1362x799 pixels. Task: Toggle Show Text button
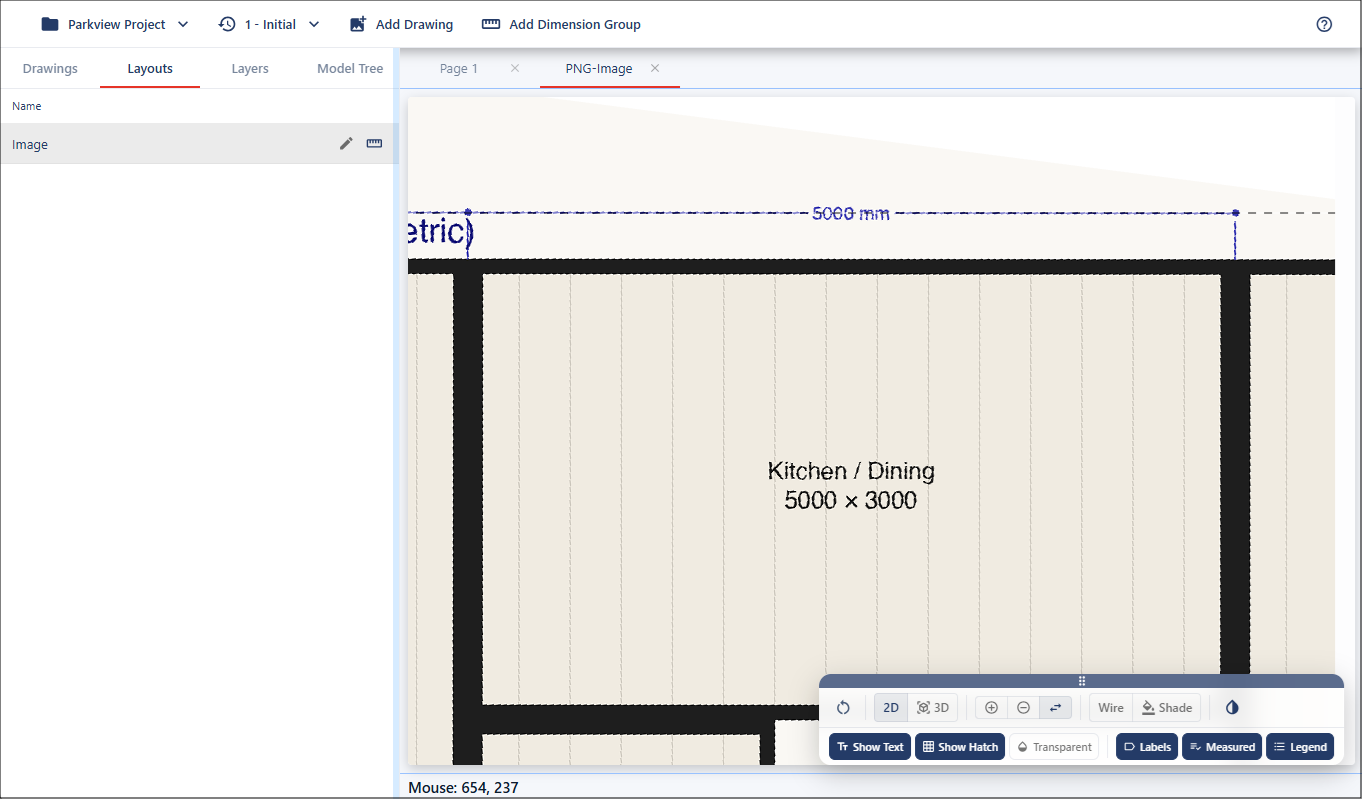(870, 747)
